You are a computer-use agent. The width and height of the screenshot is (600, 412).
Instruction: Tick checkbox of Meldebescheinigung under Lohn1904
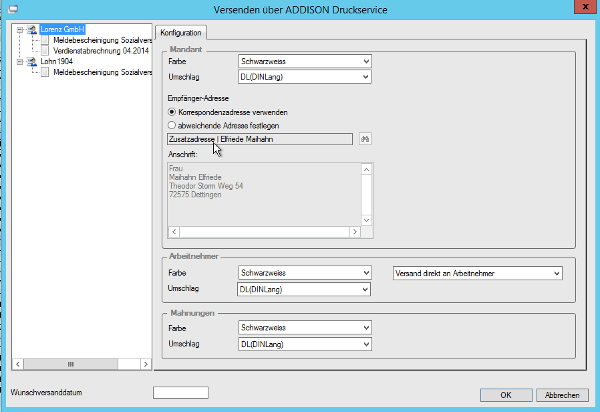[45, 72]
